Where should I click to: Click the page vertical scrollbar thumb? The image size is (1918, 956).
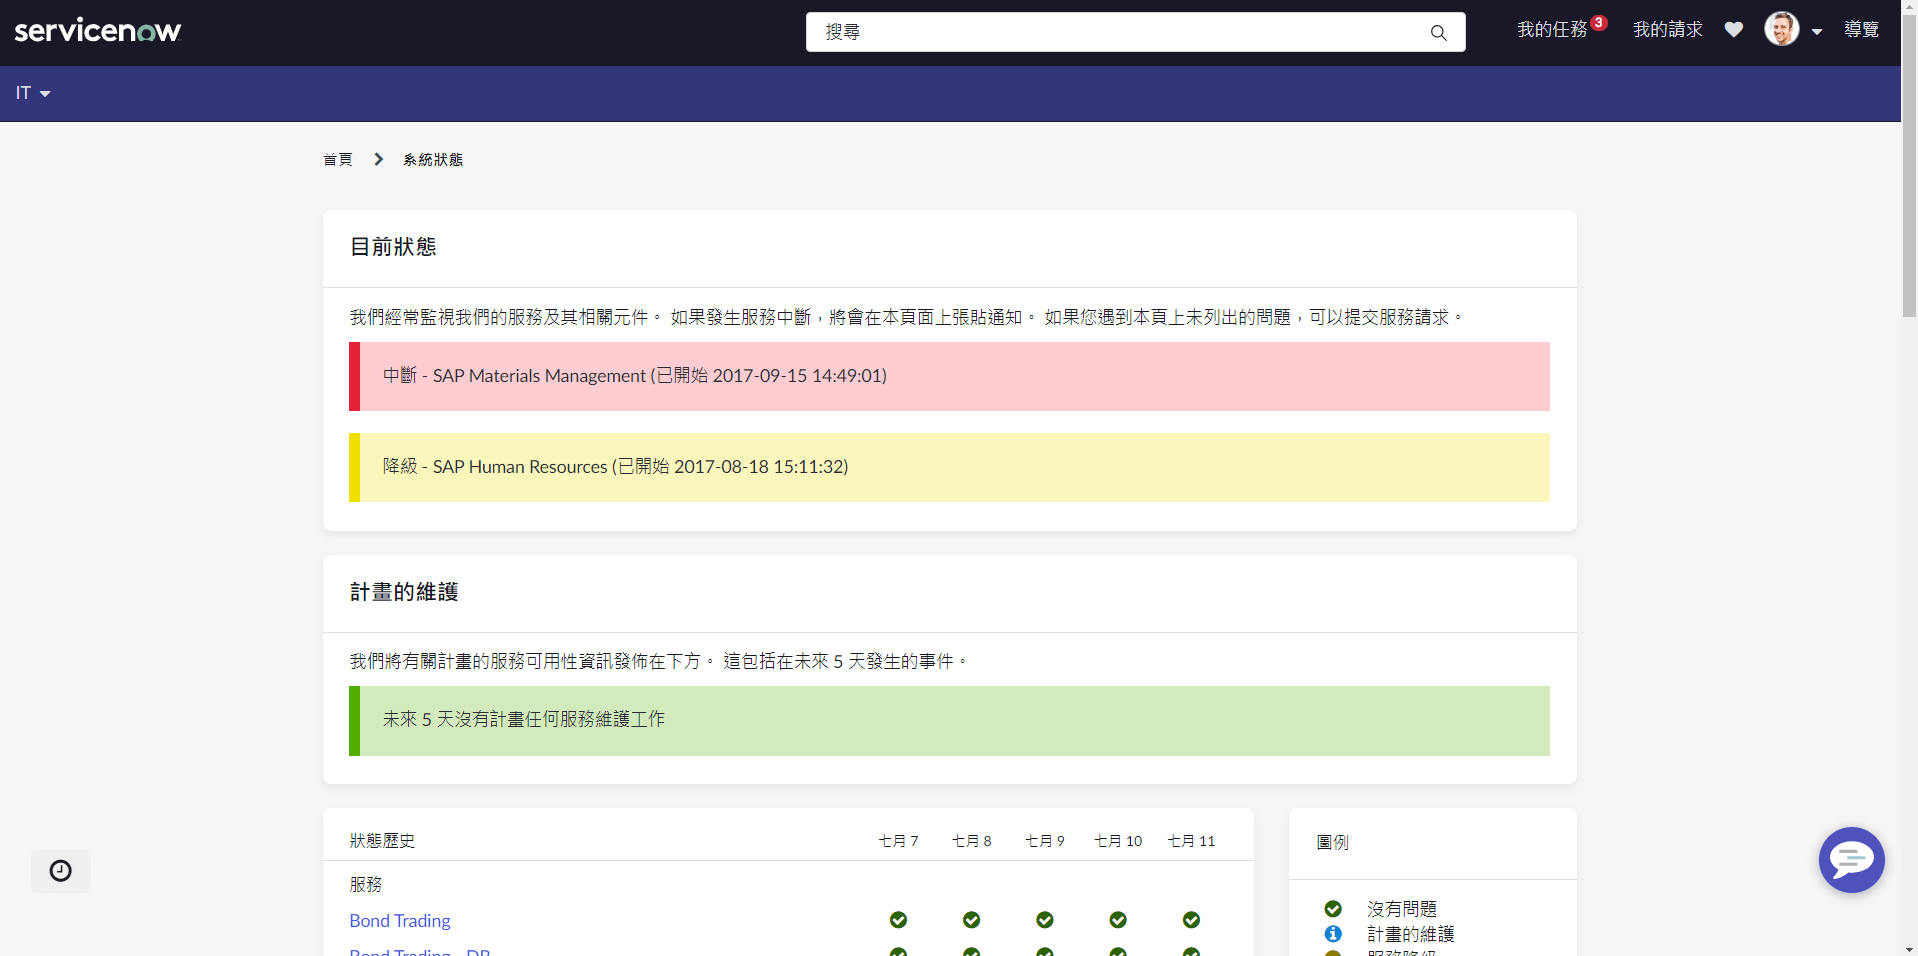click(1909, 165)
